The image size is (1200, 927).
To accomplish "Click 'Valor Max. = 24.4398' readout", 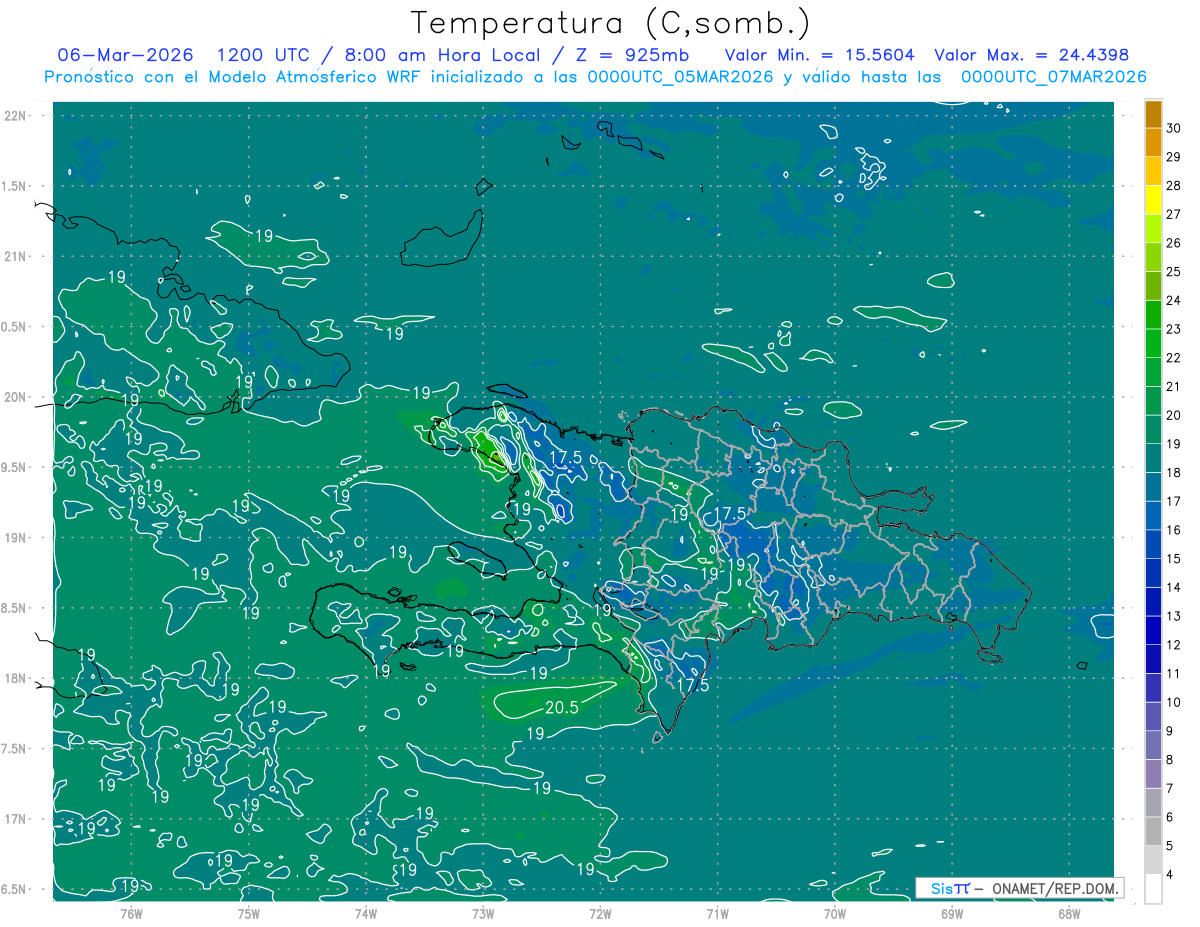I will [1031, 55].
